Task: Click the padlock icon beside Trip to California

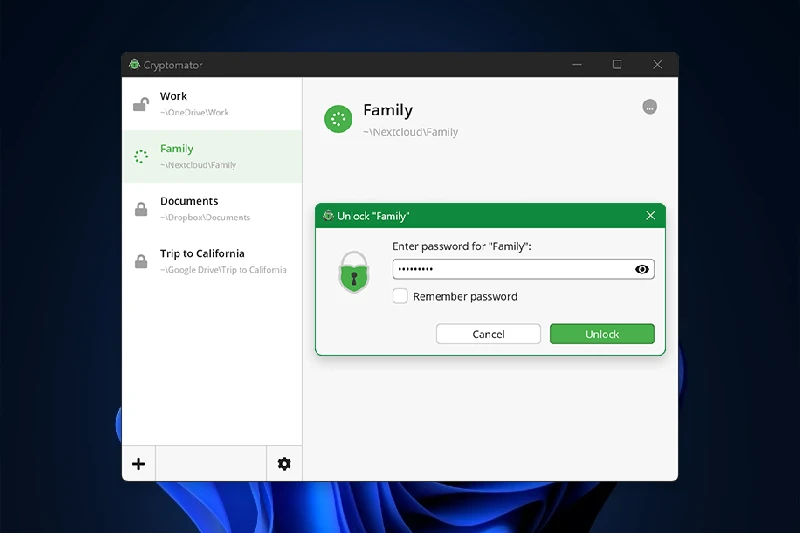Action: pyautogui.click(x=141, y=261)
